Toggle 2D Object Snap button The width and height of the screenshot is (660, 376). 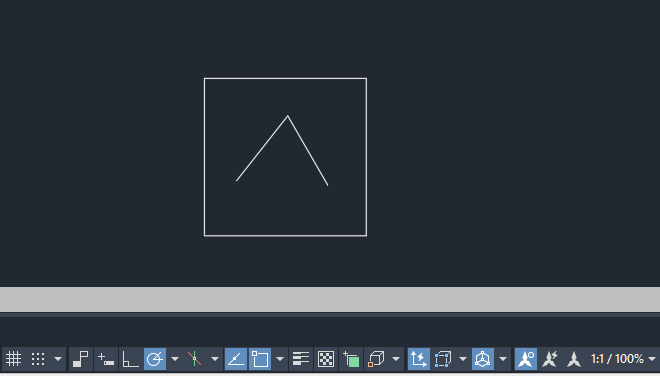260,359
